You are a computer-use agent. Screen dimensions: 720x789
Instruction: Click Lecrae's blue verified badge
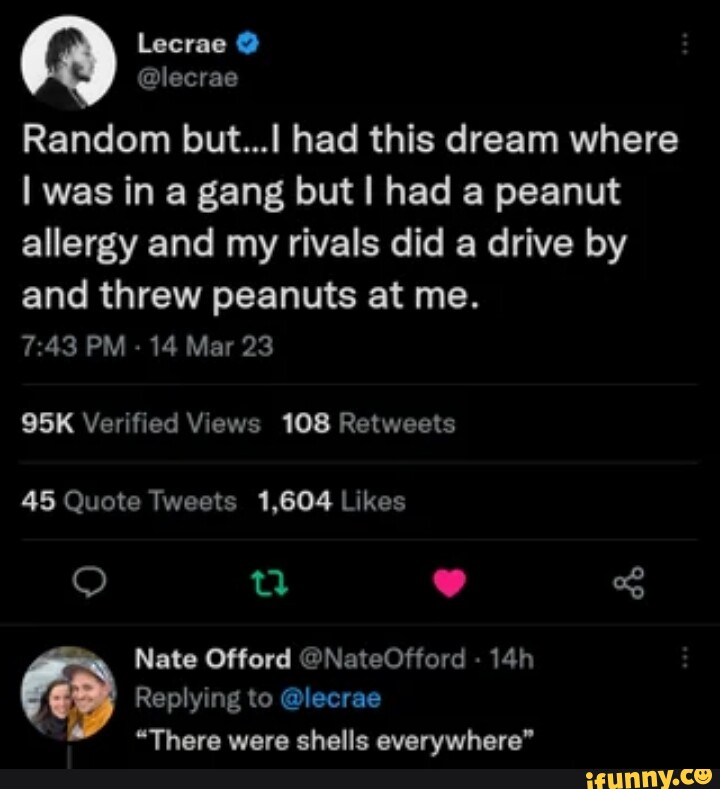[252, 44]
